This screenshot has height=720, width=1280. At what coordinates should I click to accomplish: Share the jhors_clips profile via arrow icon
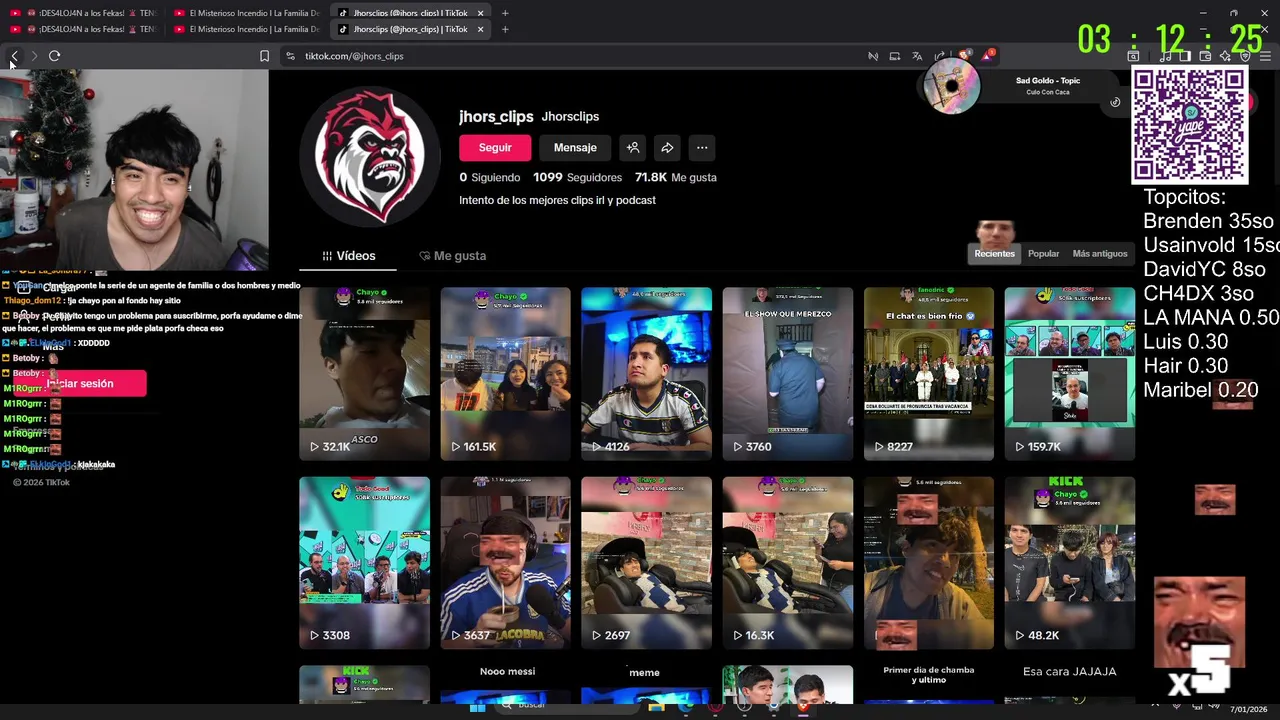pyautogui.click(x=667, y=147)
